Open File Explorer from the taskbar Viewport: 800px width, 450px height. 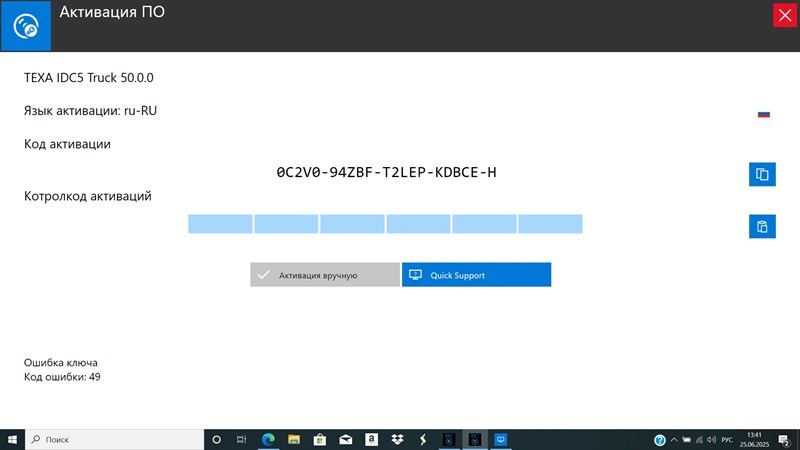coord(294,439)
